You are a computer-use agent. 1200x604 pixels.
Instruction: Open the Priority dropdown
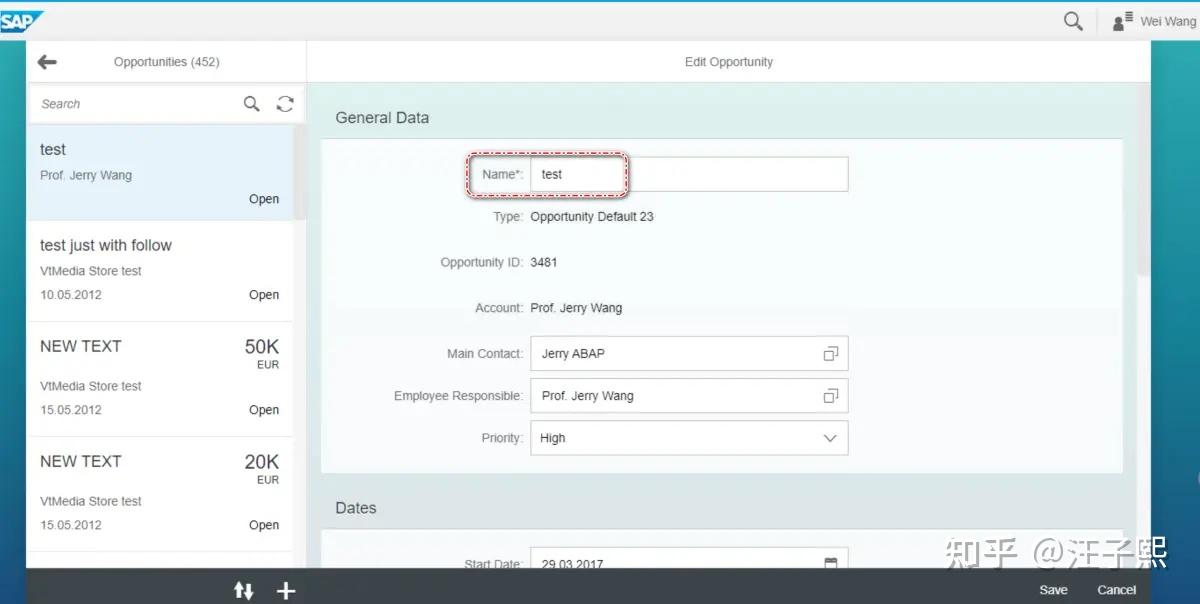[x=829, y=437]
